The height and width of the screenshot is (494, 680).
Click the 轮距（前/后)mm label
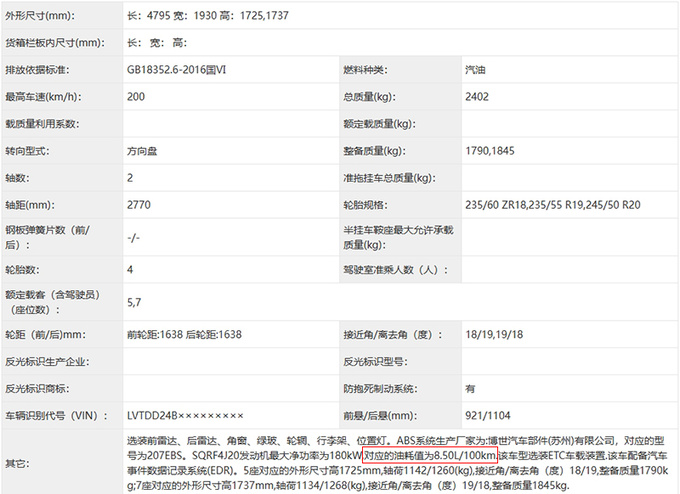46,334
